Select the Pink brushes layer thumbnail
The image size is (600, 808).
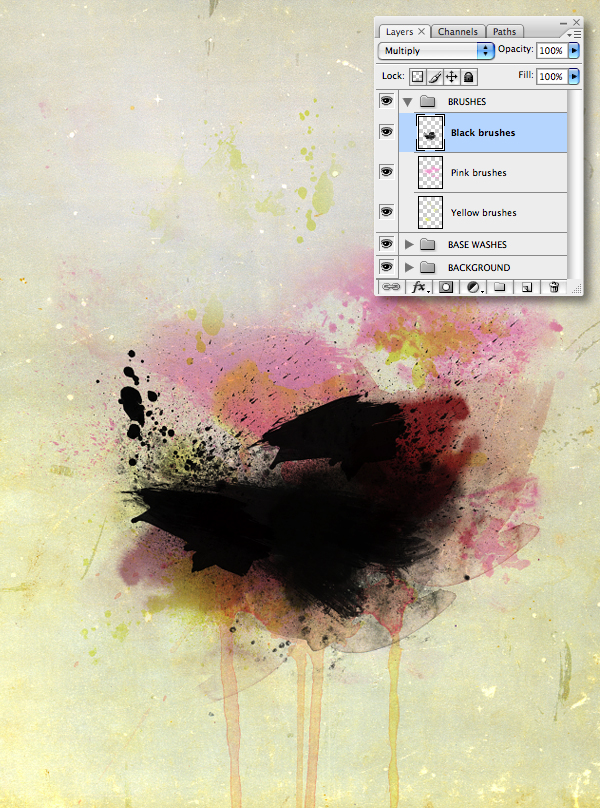click(430, 172)
